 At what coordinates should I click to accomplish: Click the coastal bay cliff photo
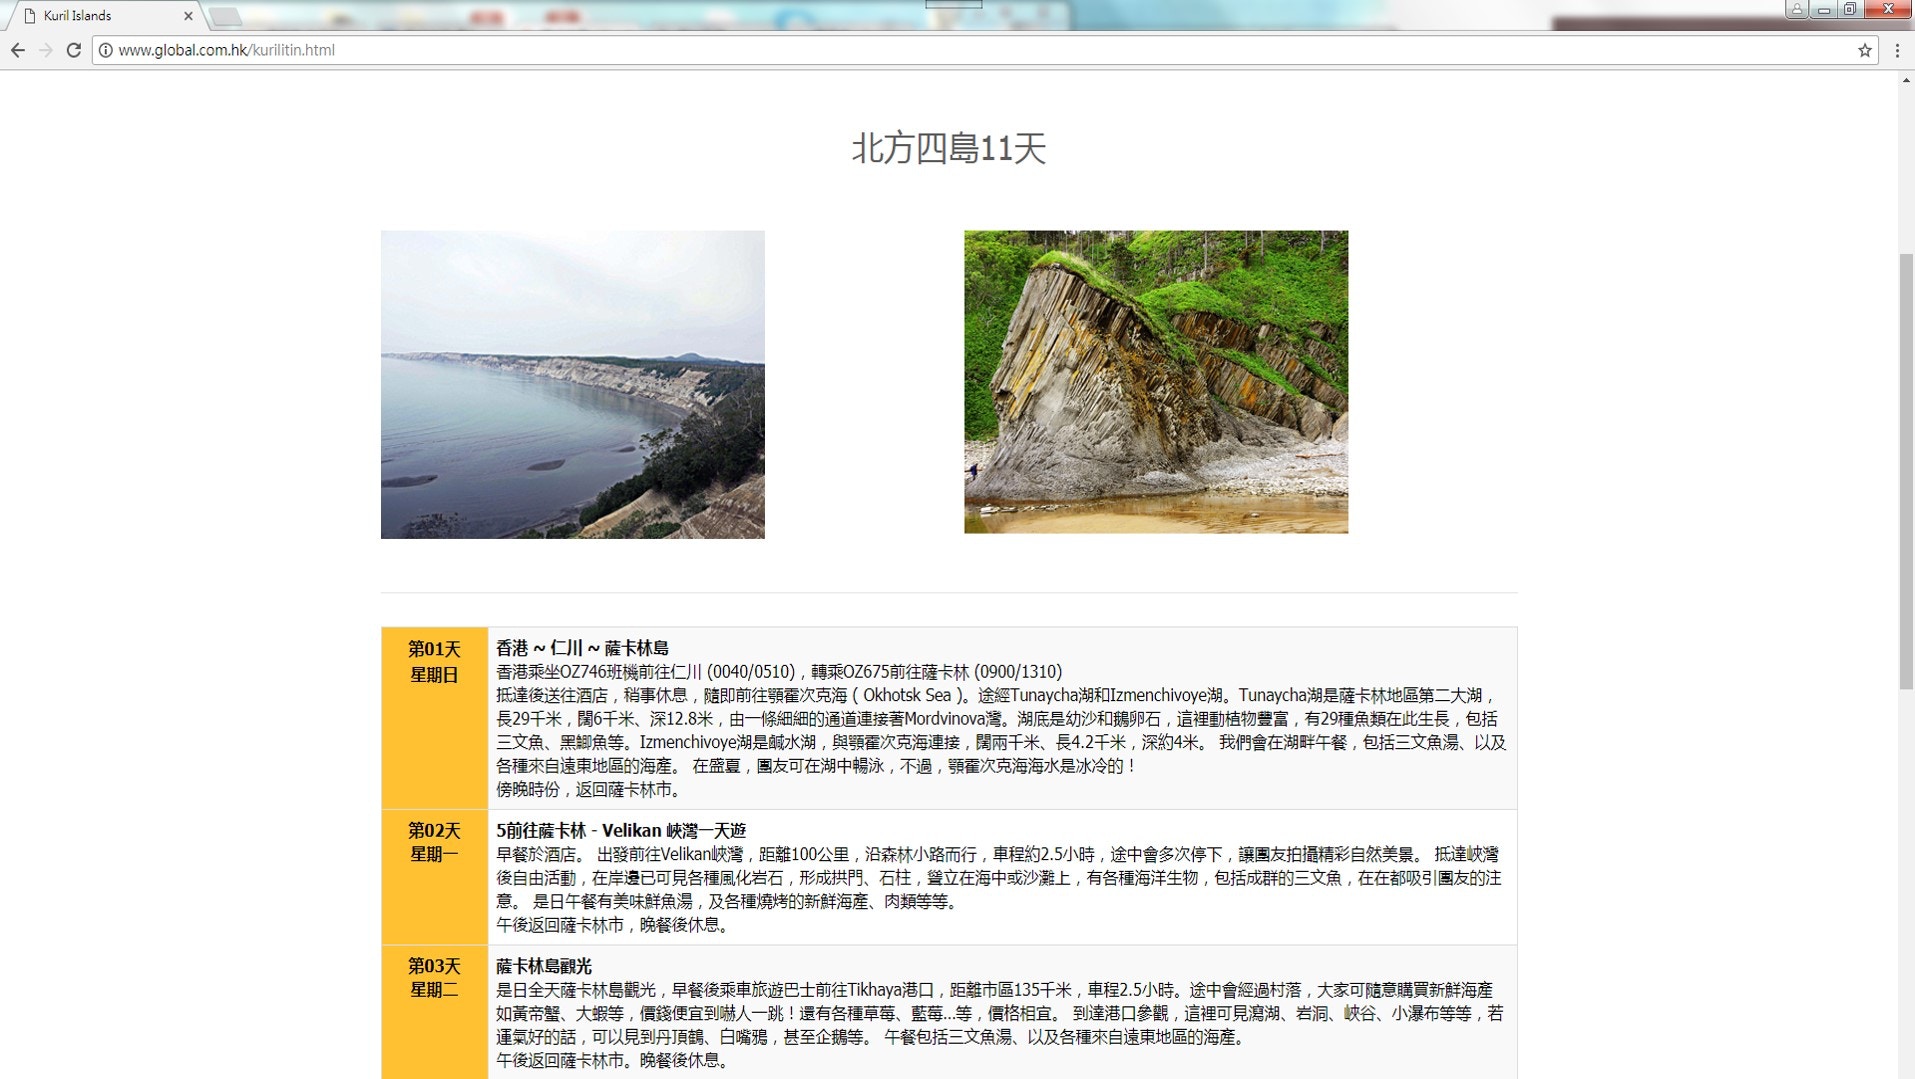572,384
